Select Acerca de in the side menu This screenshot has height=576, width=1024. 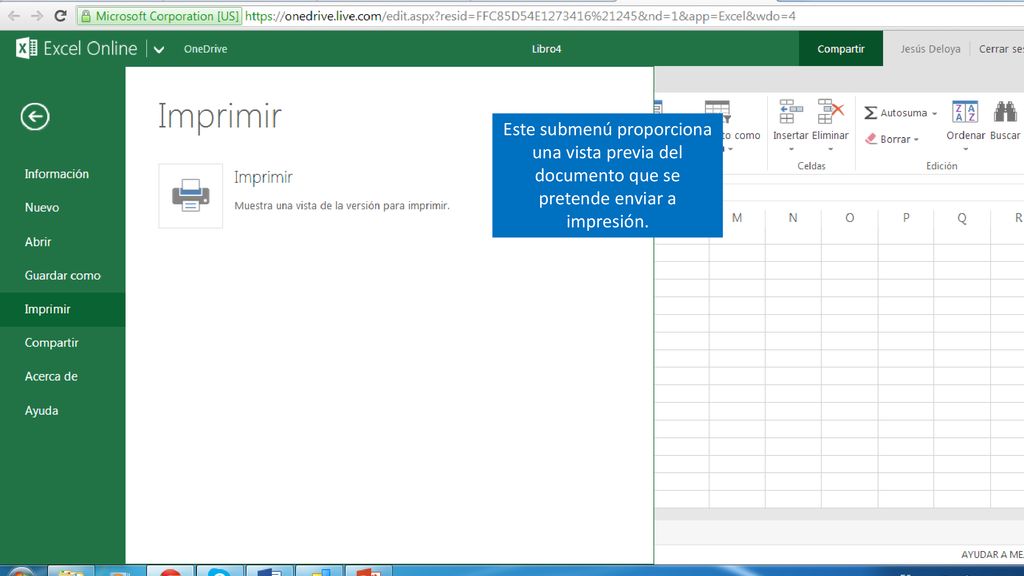coord(51,377)
